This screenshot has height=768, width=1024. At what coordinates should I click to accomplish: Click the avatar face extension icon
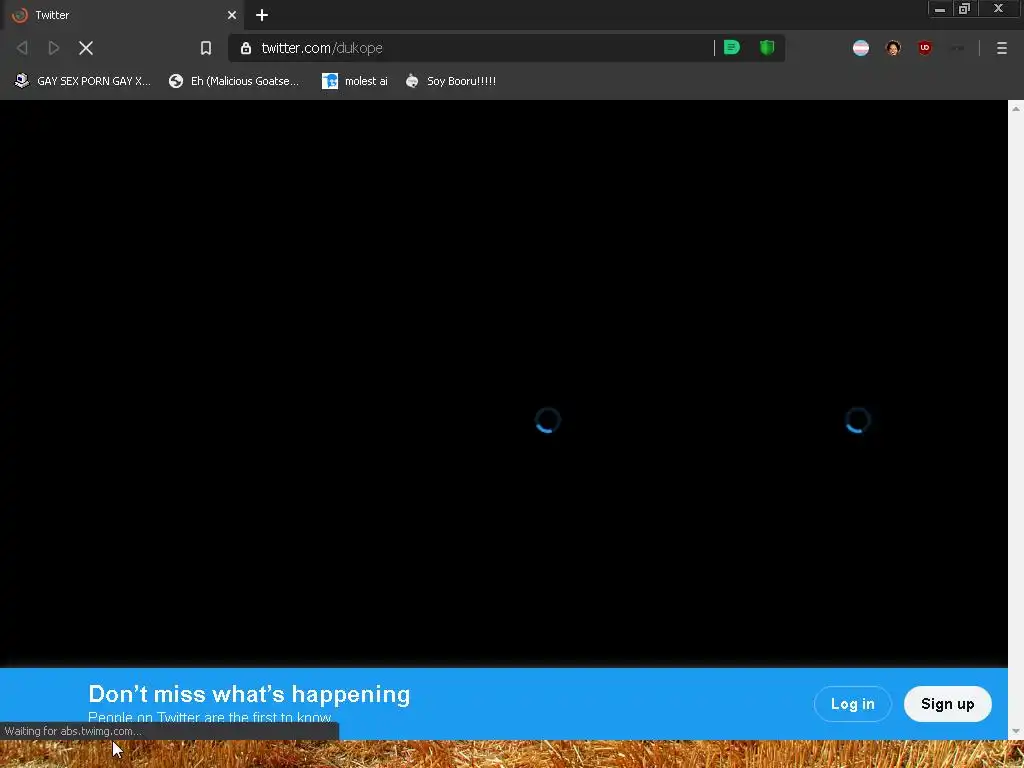pos(893,48)
